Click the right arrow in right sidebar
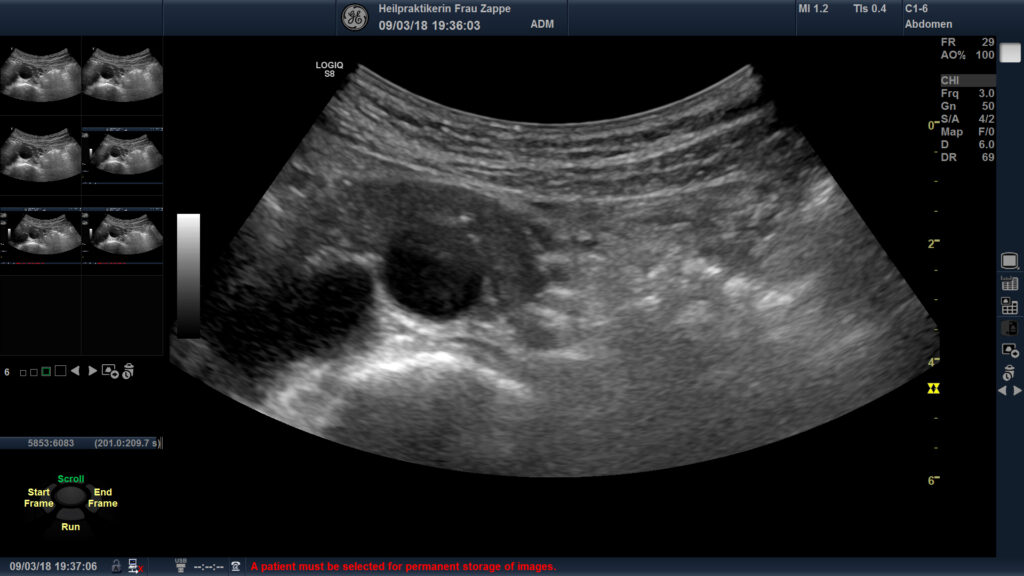 (x=1017, y=391)
